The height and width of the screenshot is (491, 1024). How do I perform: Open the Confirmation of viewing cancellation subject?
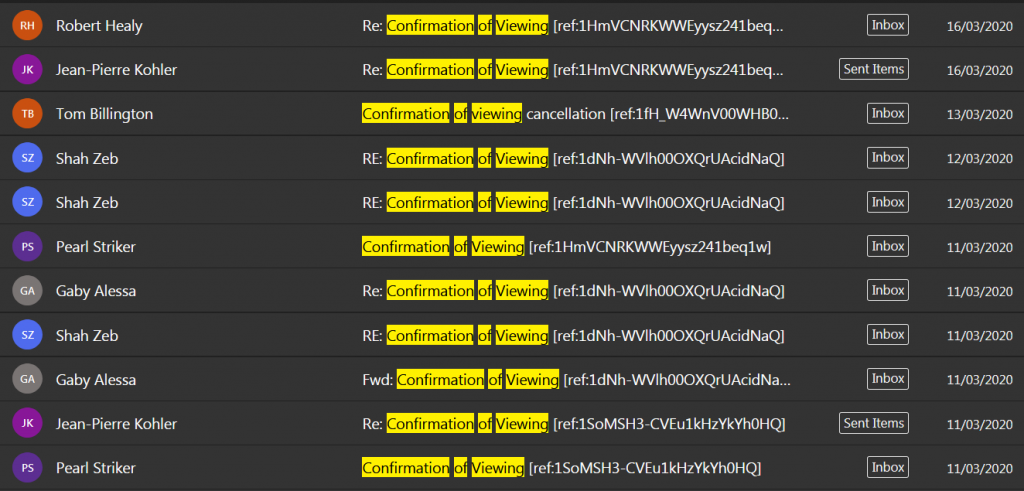[x=575, y=114]
